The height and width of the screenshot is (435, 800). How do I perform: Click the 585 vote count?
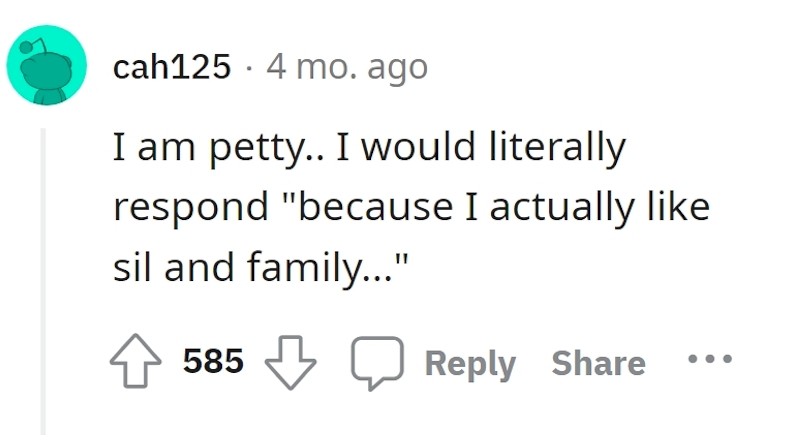tap(213, 361)
